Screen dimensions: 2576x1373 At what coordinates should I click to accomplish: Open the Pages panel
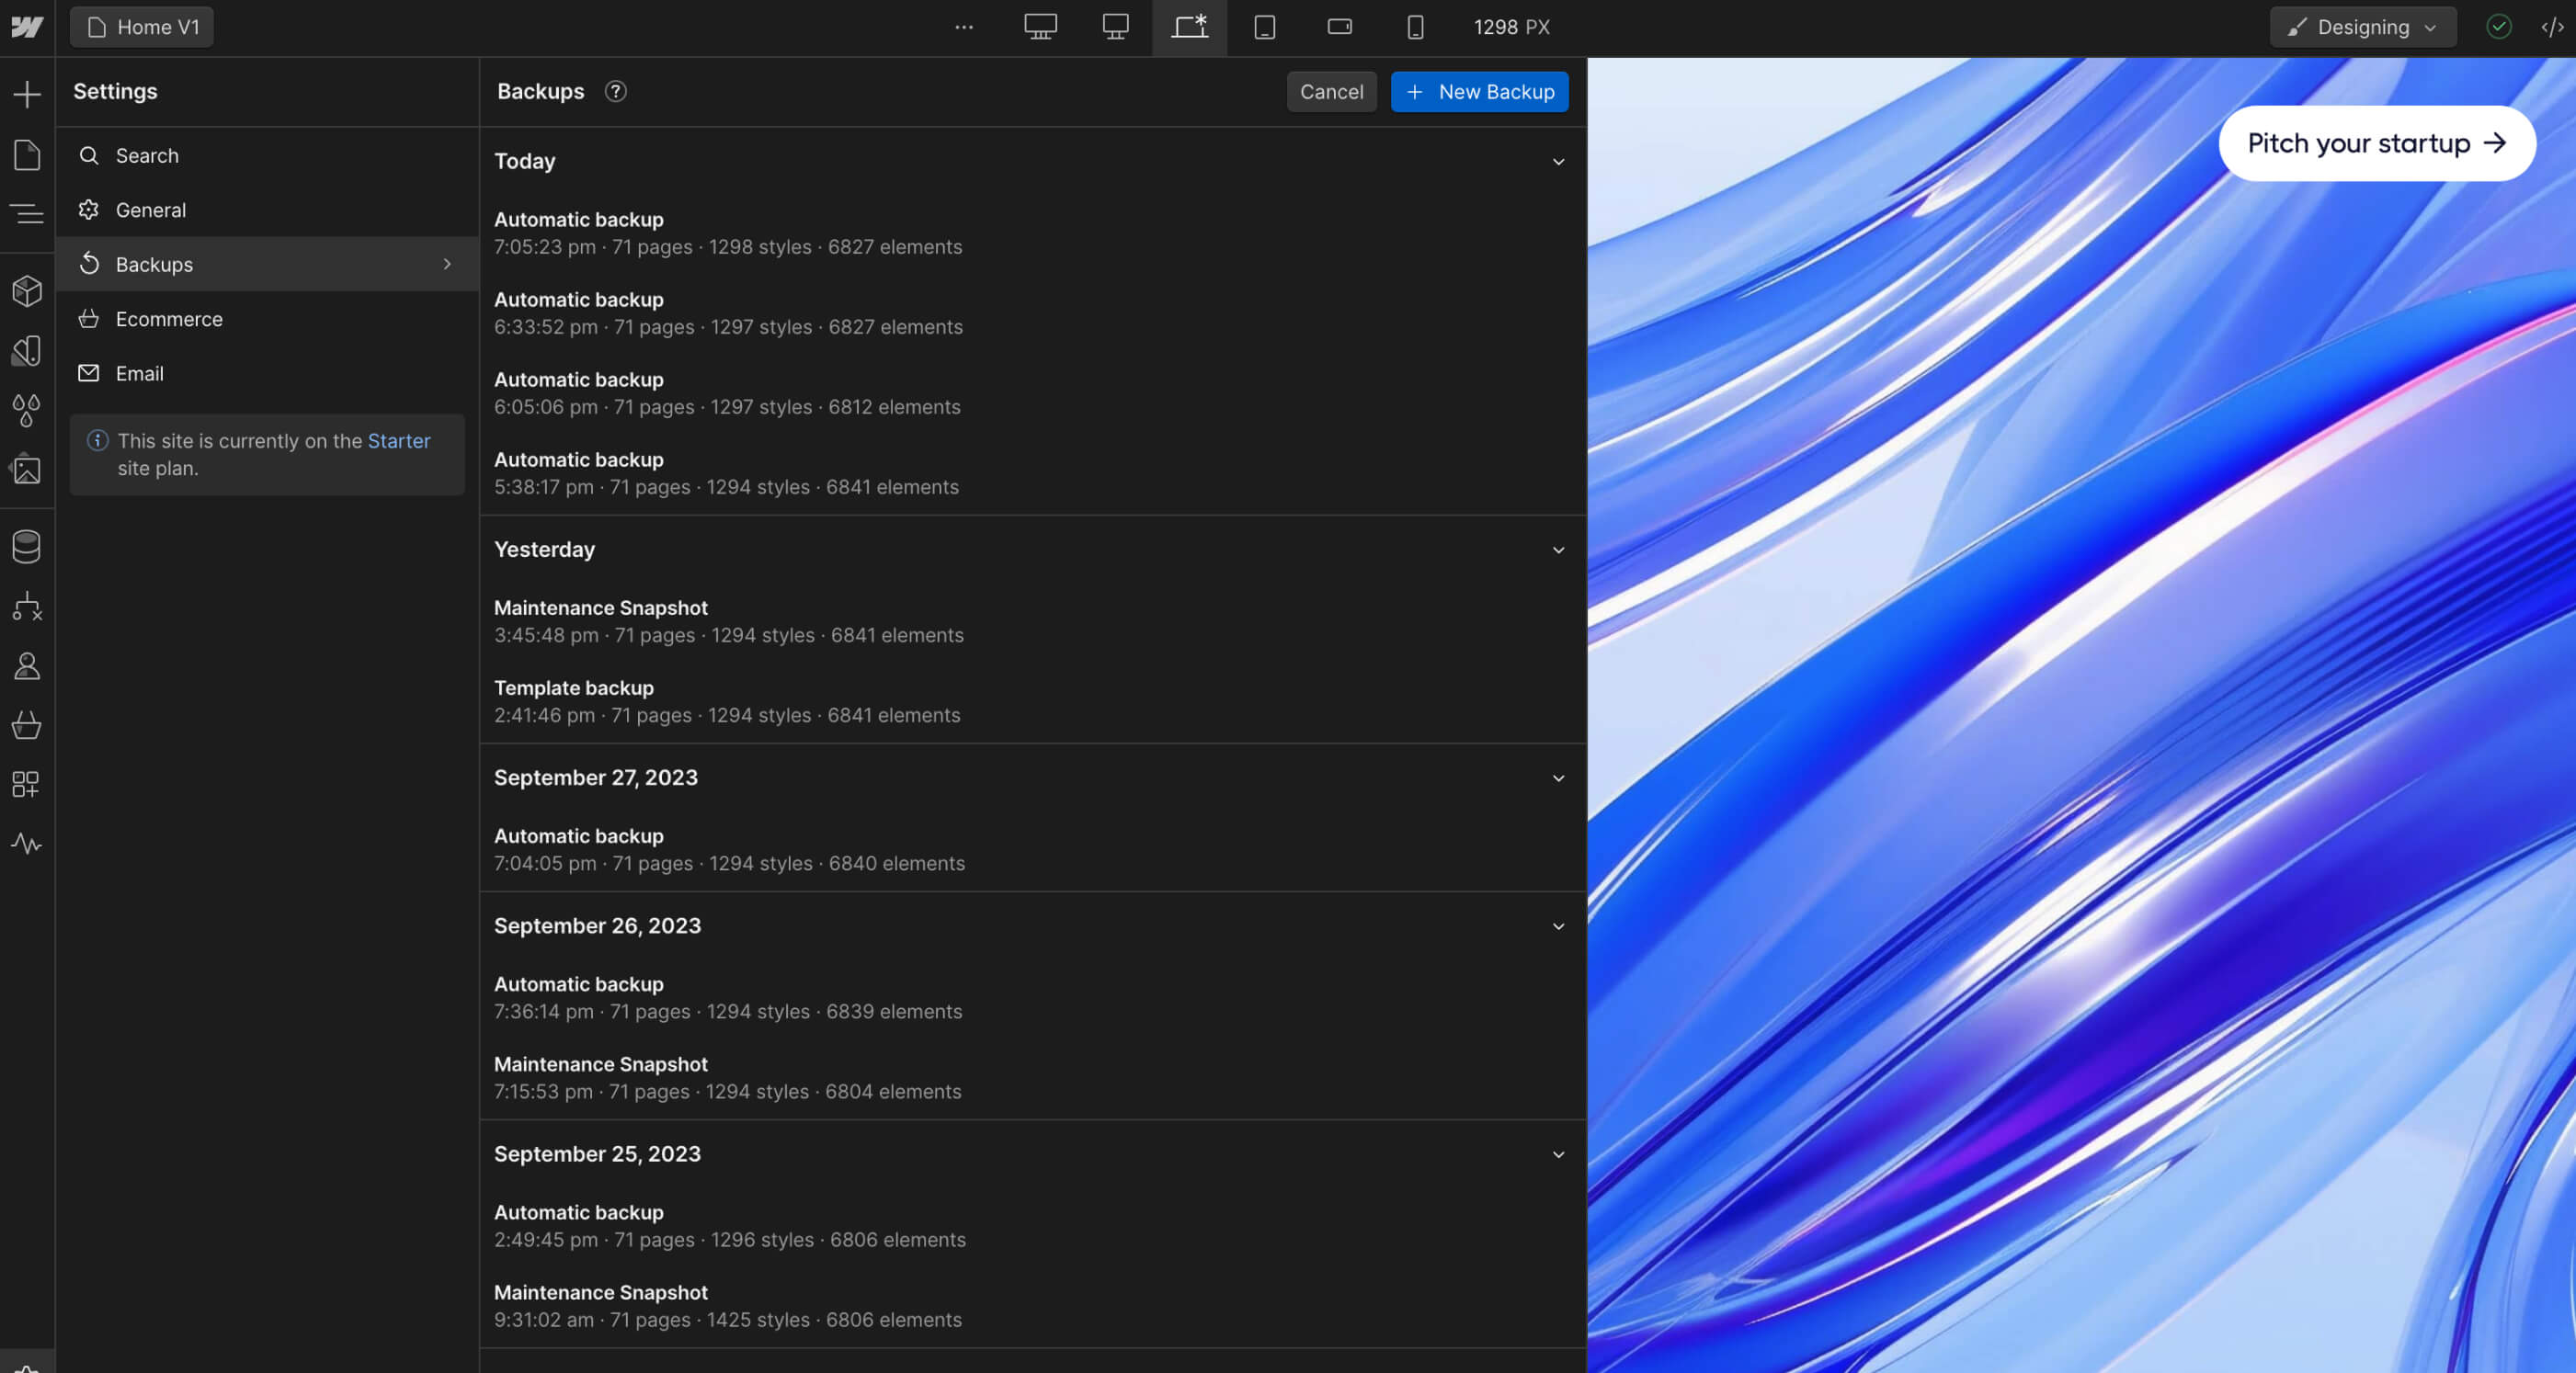tap(27, 155)
